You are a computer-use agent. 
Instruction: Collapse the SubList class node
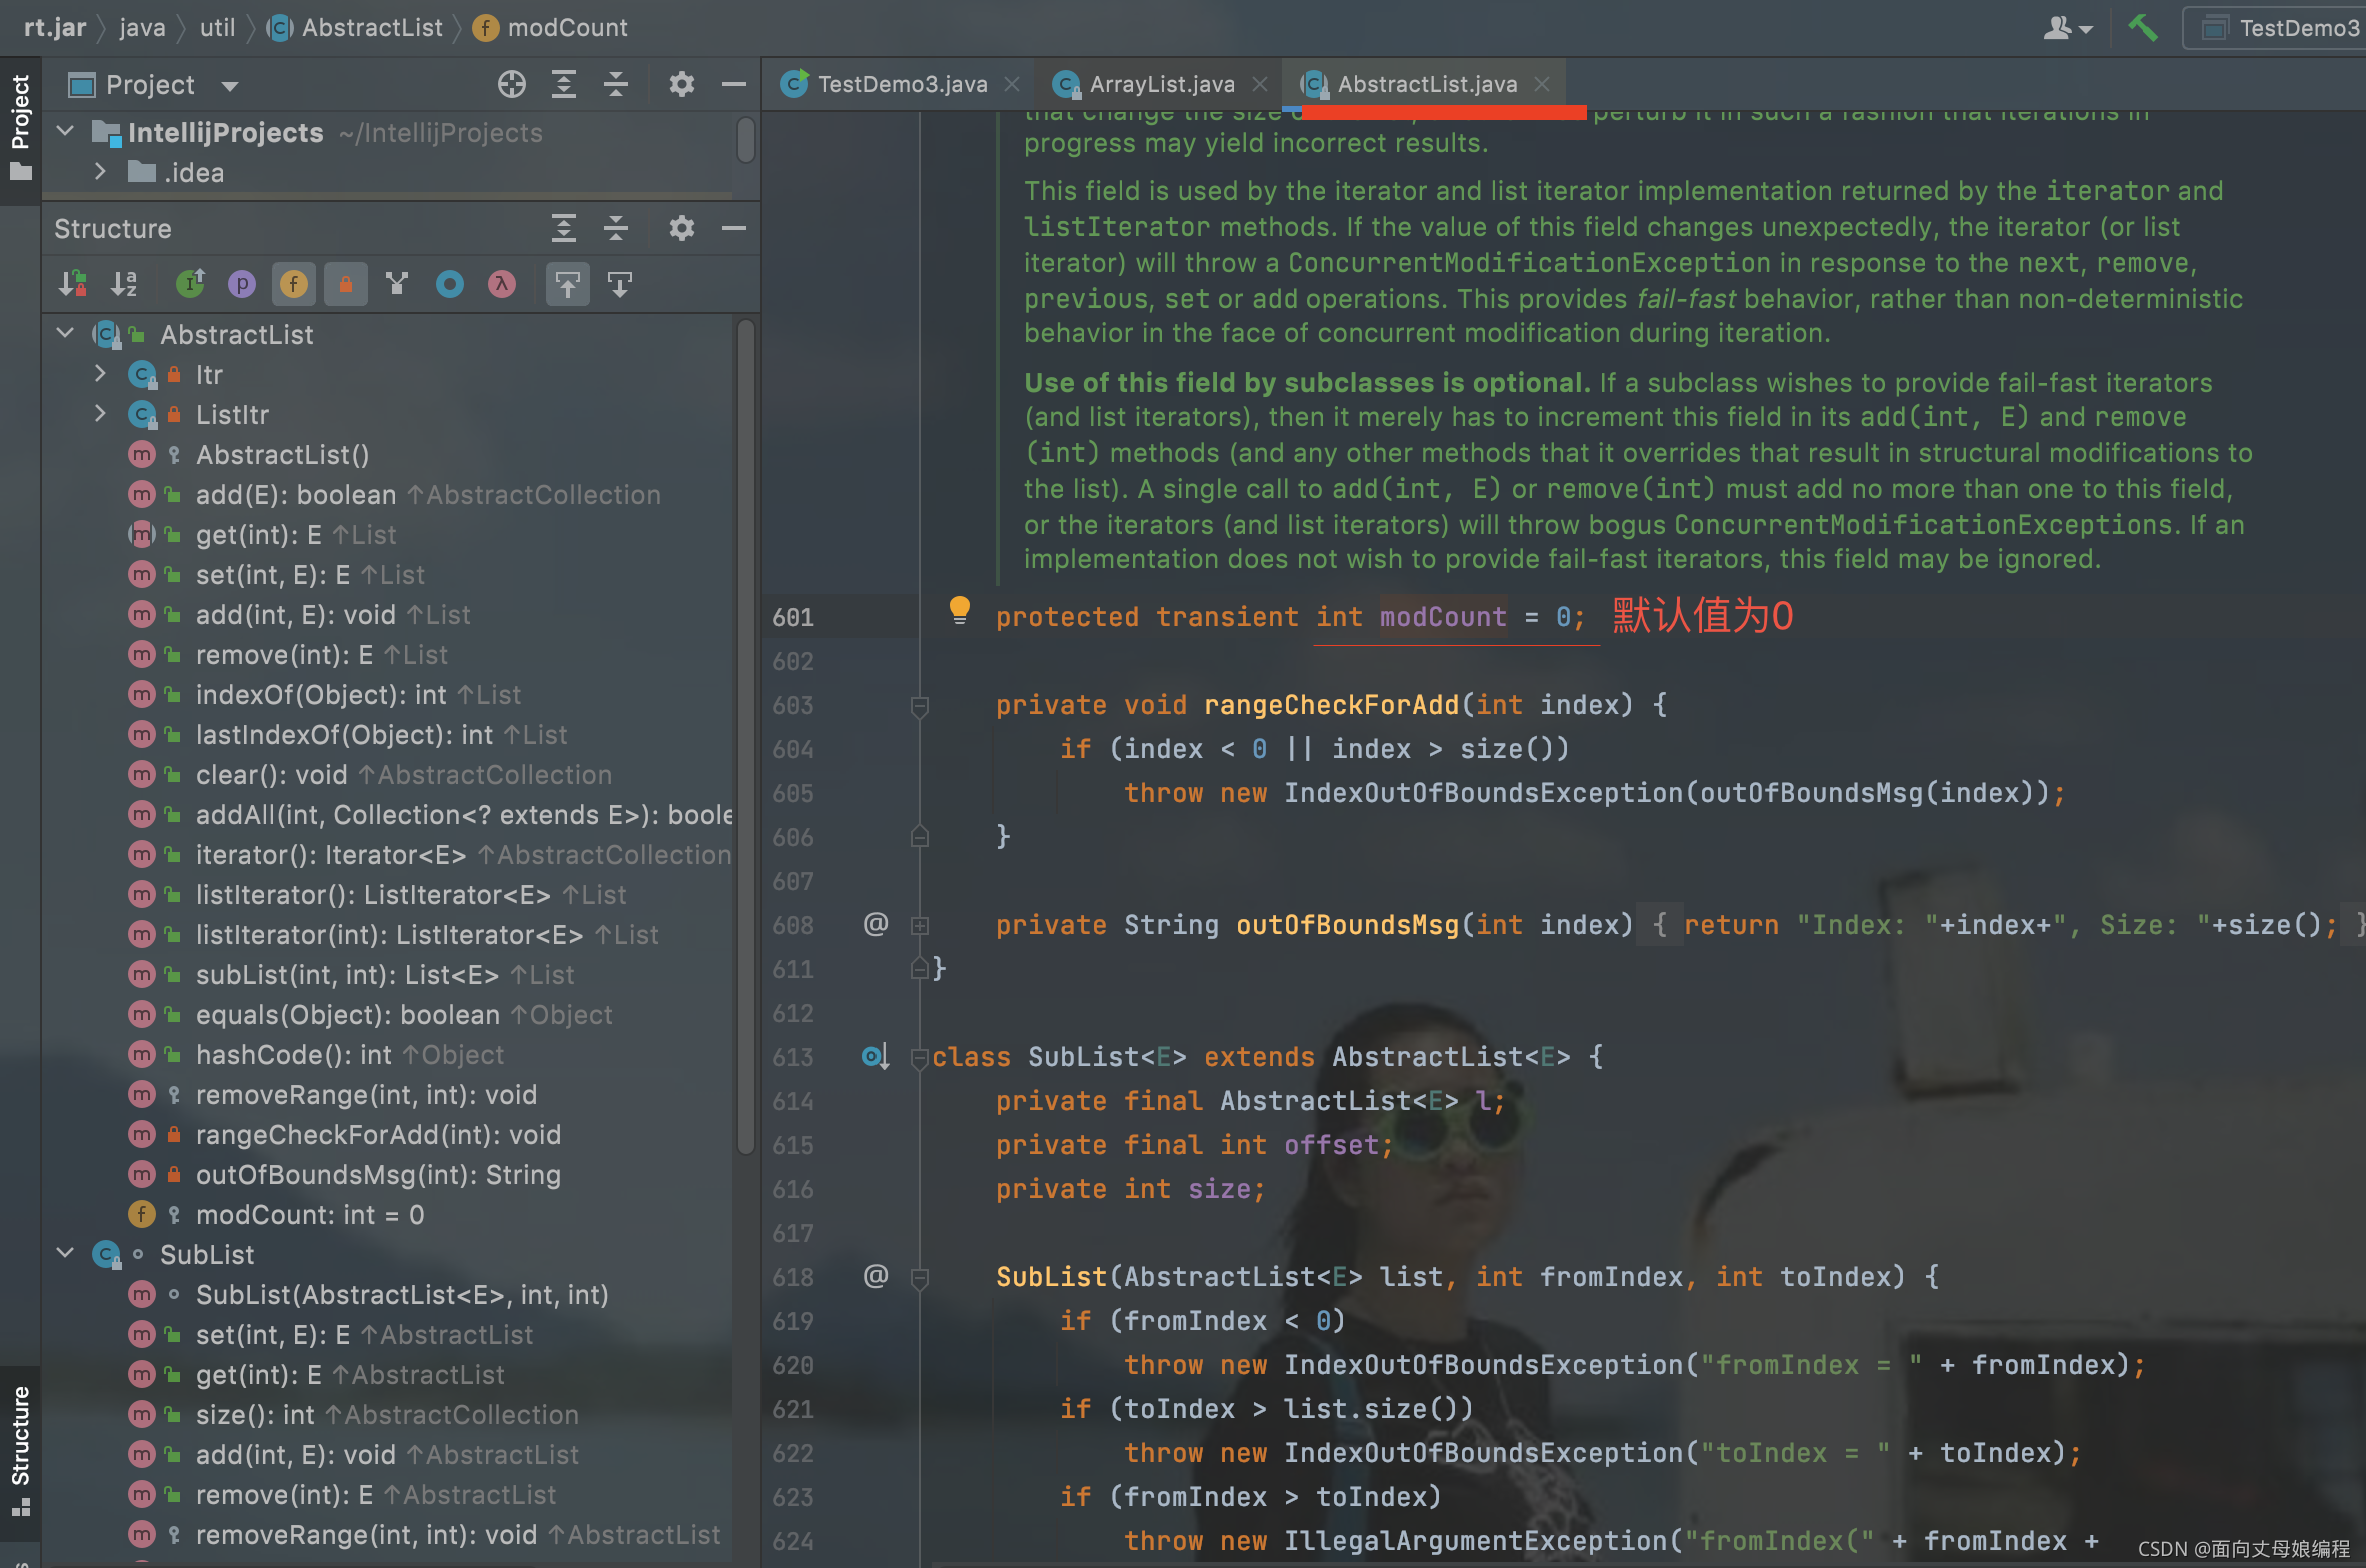[66, 1254]
